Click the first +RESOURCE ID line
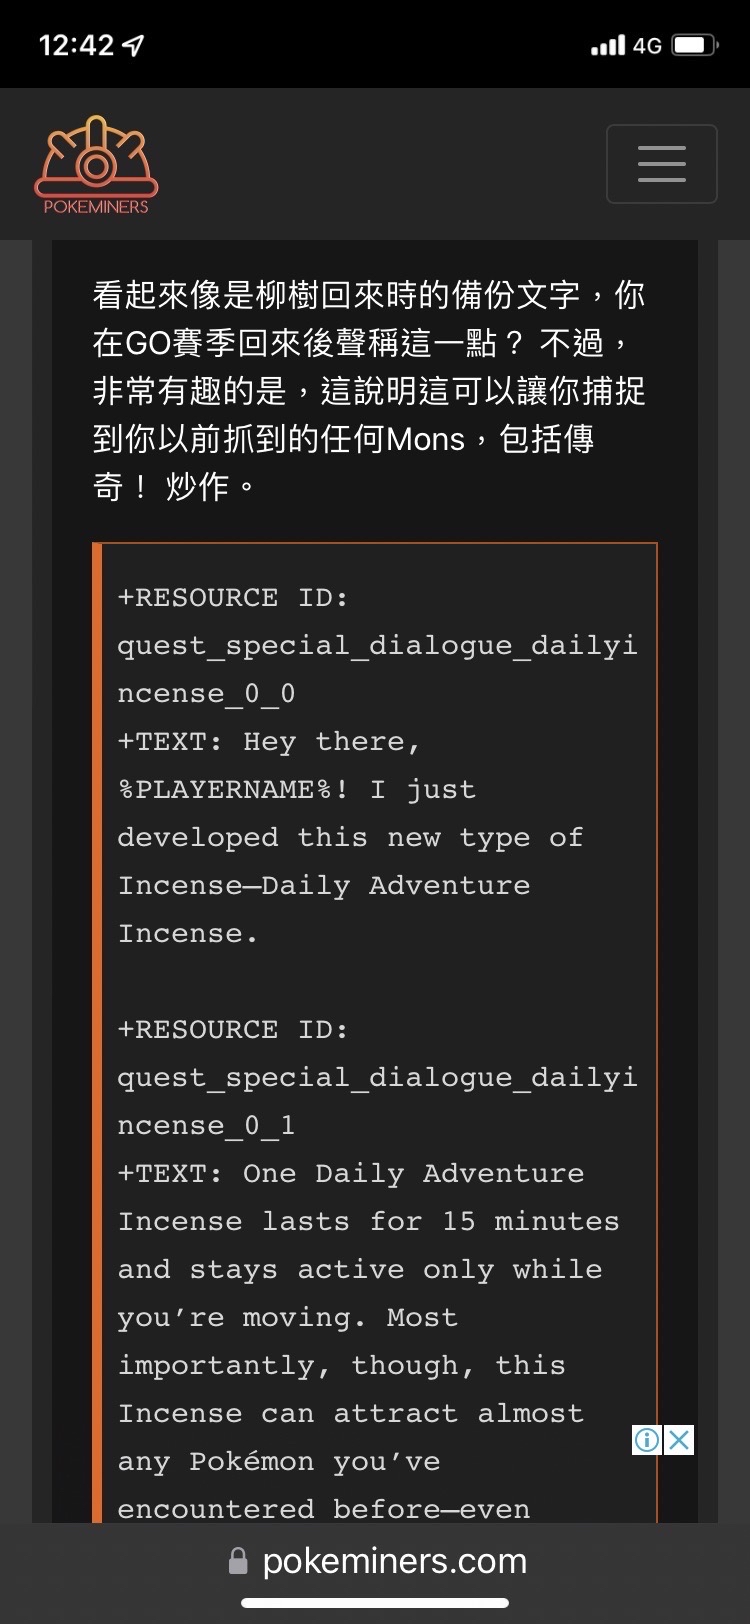 point(233,597)
